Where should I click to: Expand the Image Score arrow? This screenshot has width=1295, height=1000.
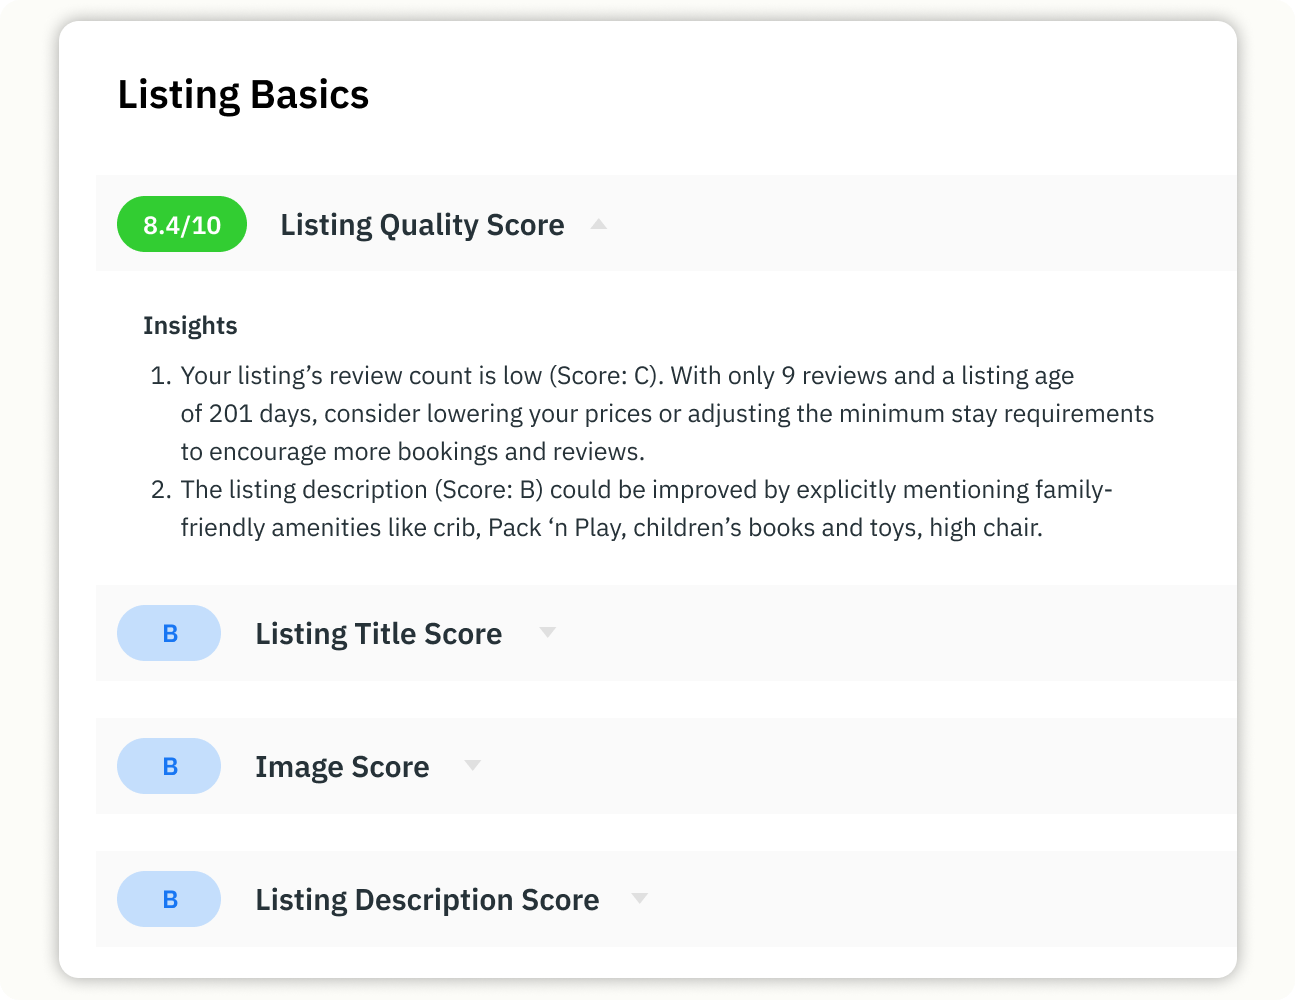473,765
